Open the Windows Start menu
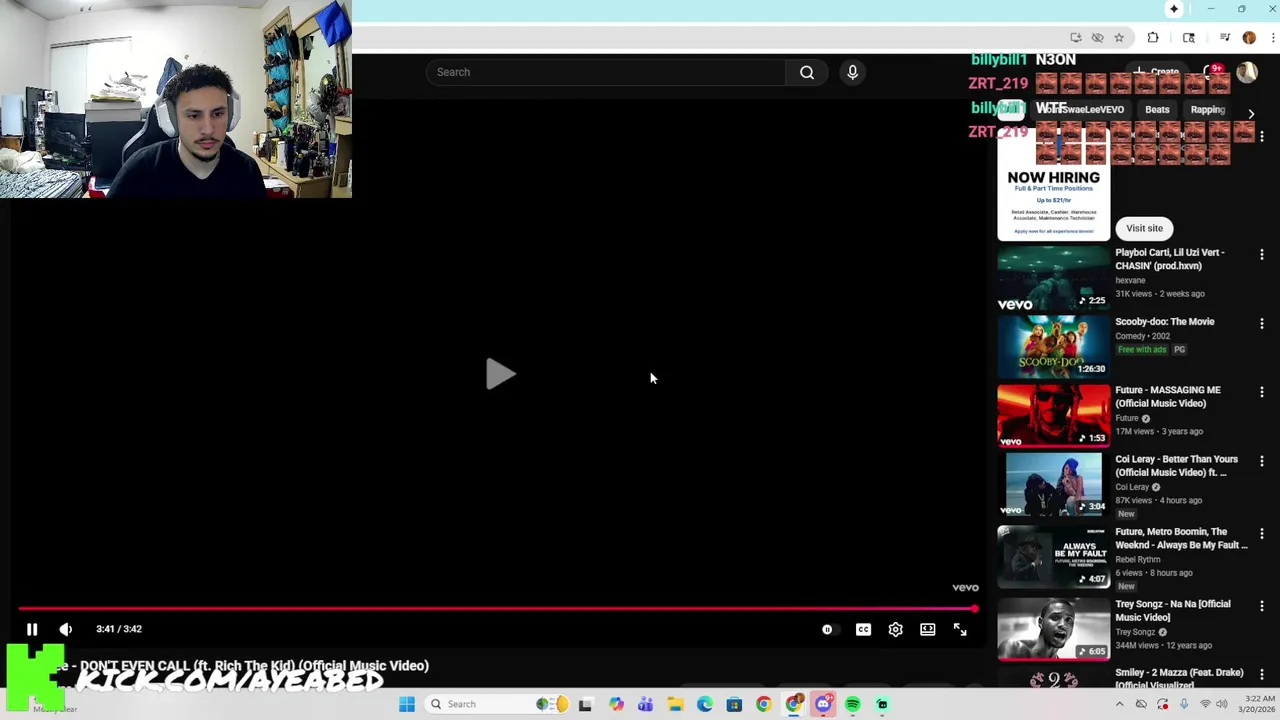 (x=407, y=704)
